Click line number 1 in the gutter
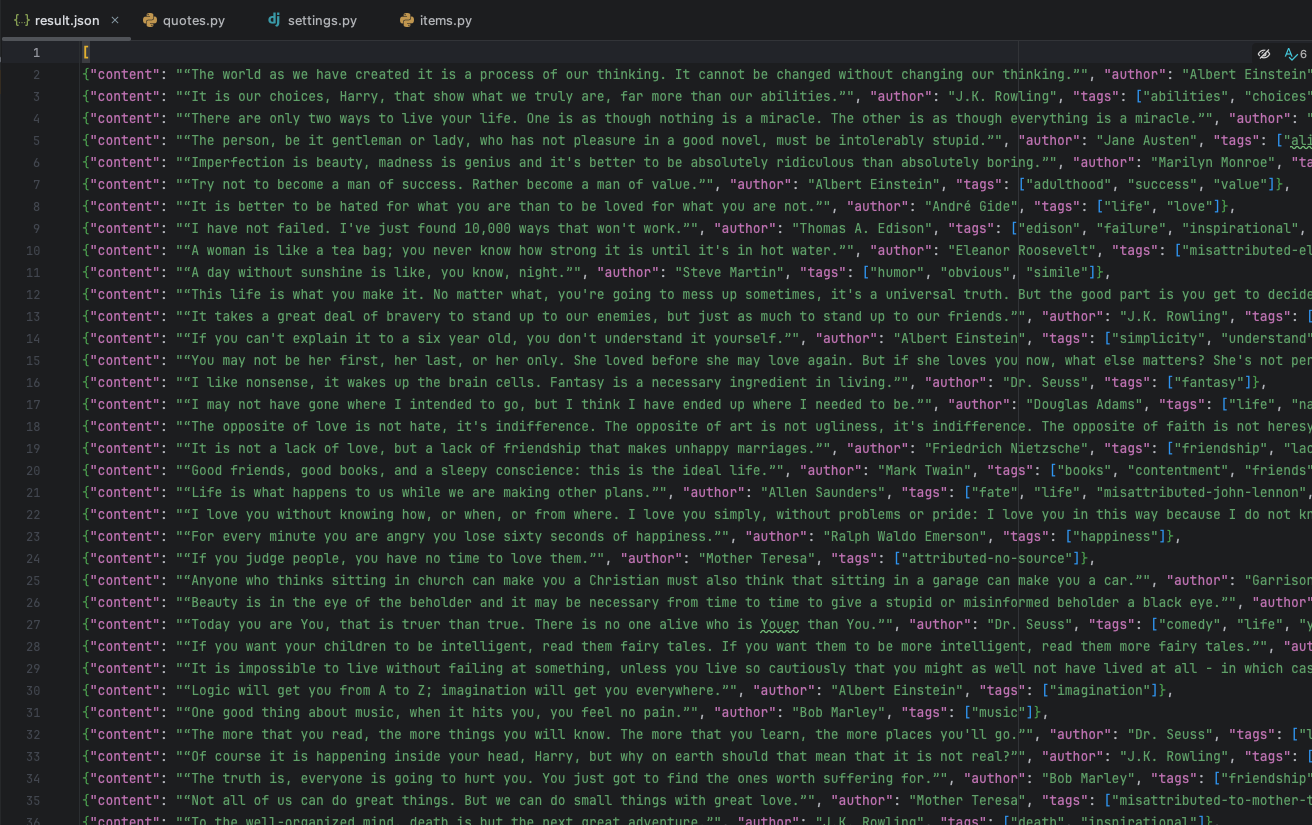 36,53
